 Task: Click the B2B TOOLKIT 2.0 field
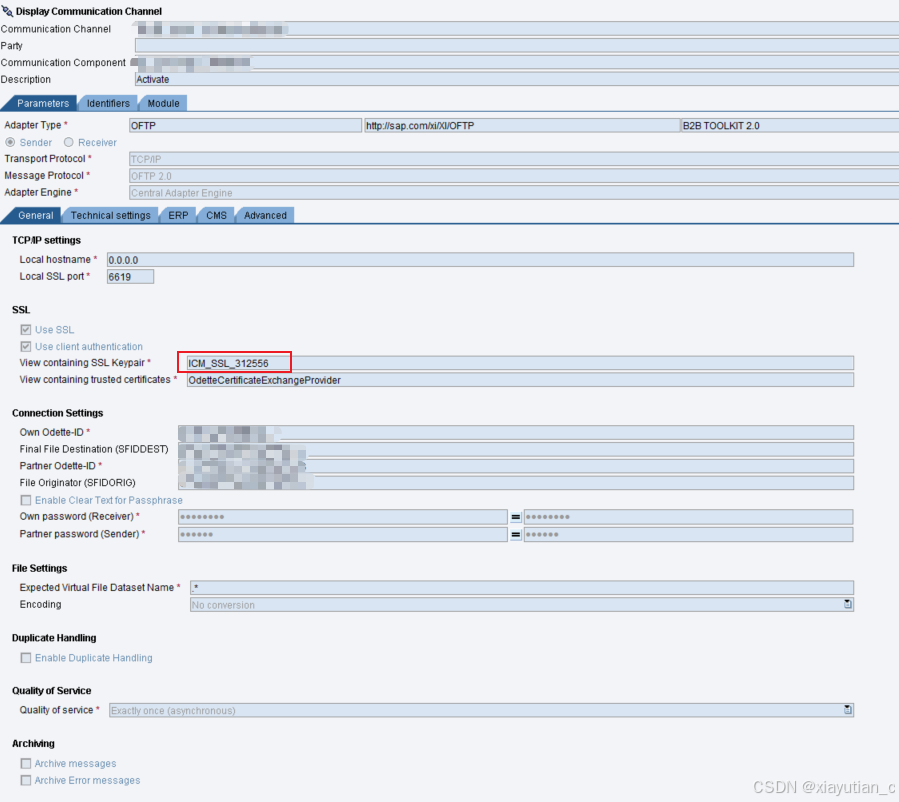tap(790, 126)
